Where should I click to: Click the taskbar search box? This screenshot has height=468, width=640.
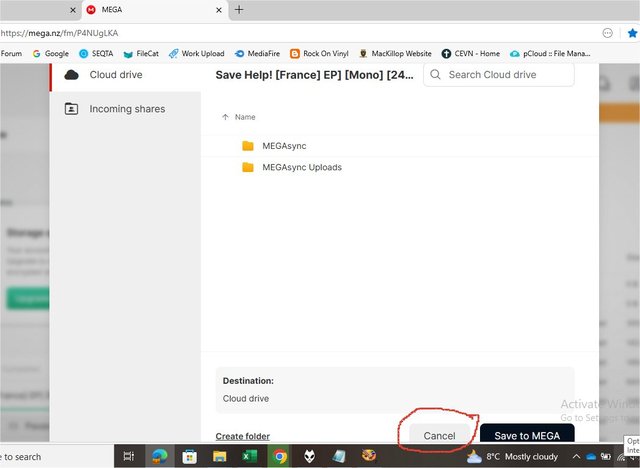point(57,457)
